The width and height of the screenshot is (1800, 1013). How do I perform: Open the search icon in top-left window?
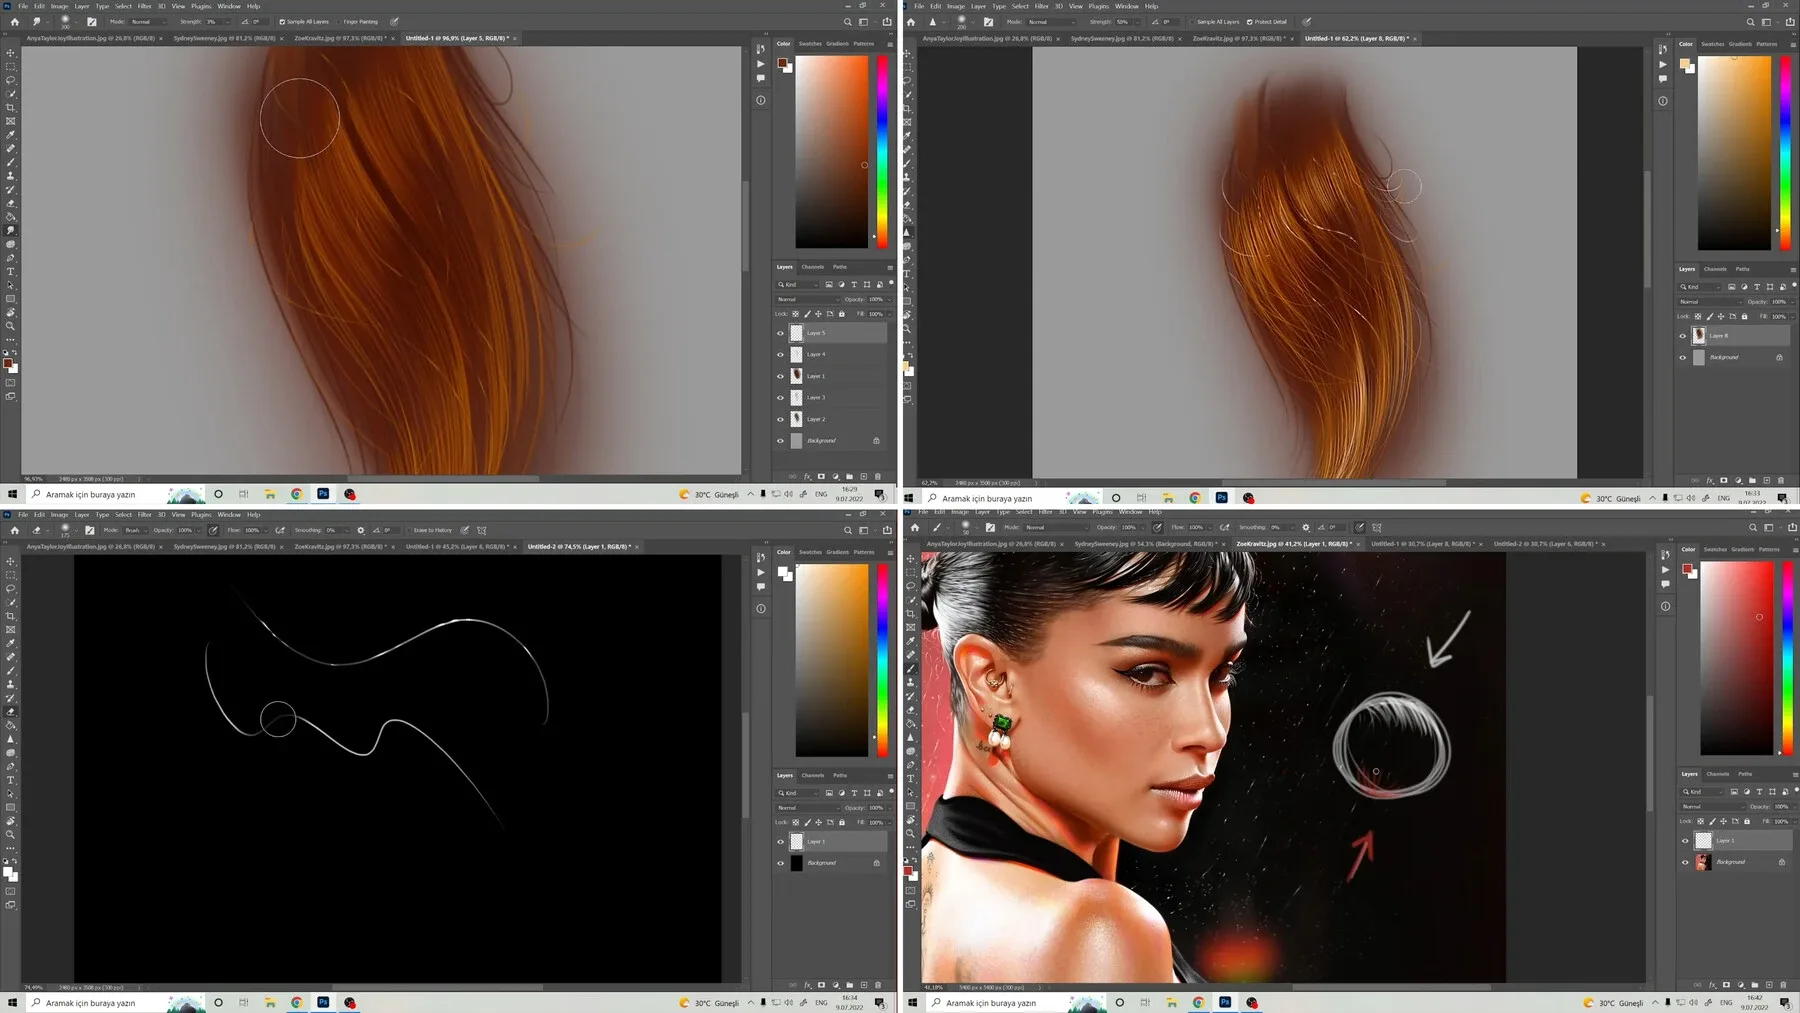(848, 21)
